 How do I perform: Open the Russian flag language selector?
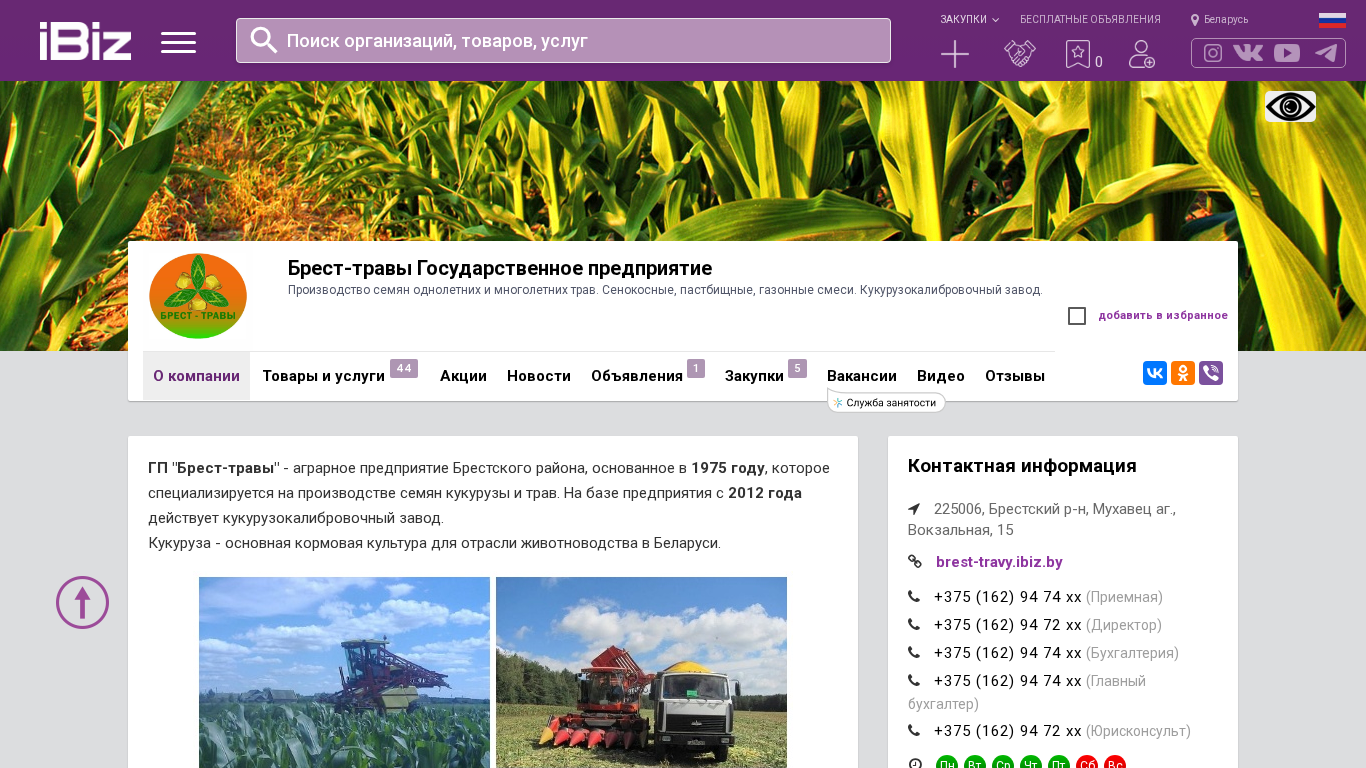click(x=1332, y=20)
